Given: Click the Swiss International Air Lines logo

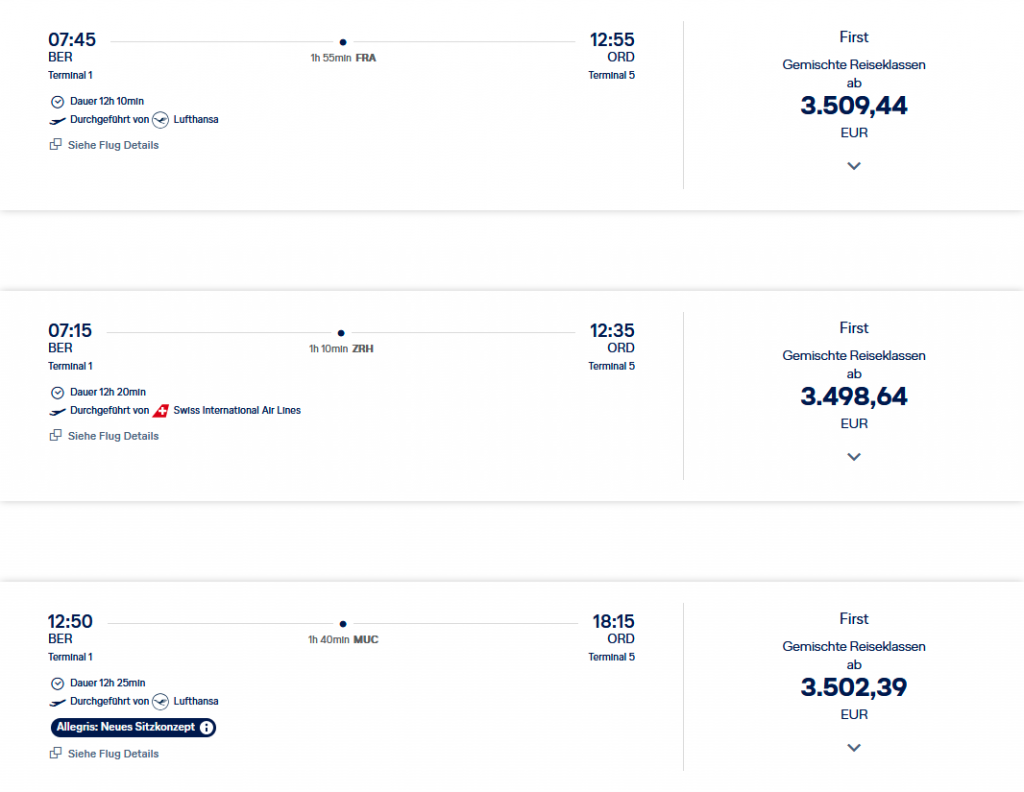Looking at the screenshot, I should pos(161,410).
